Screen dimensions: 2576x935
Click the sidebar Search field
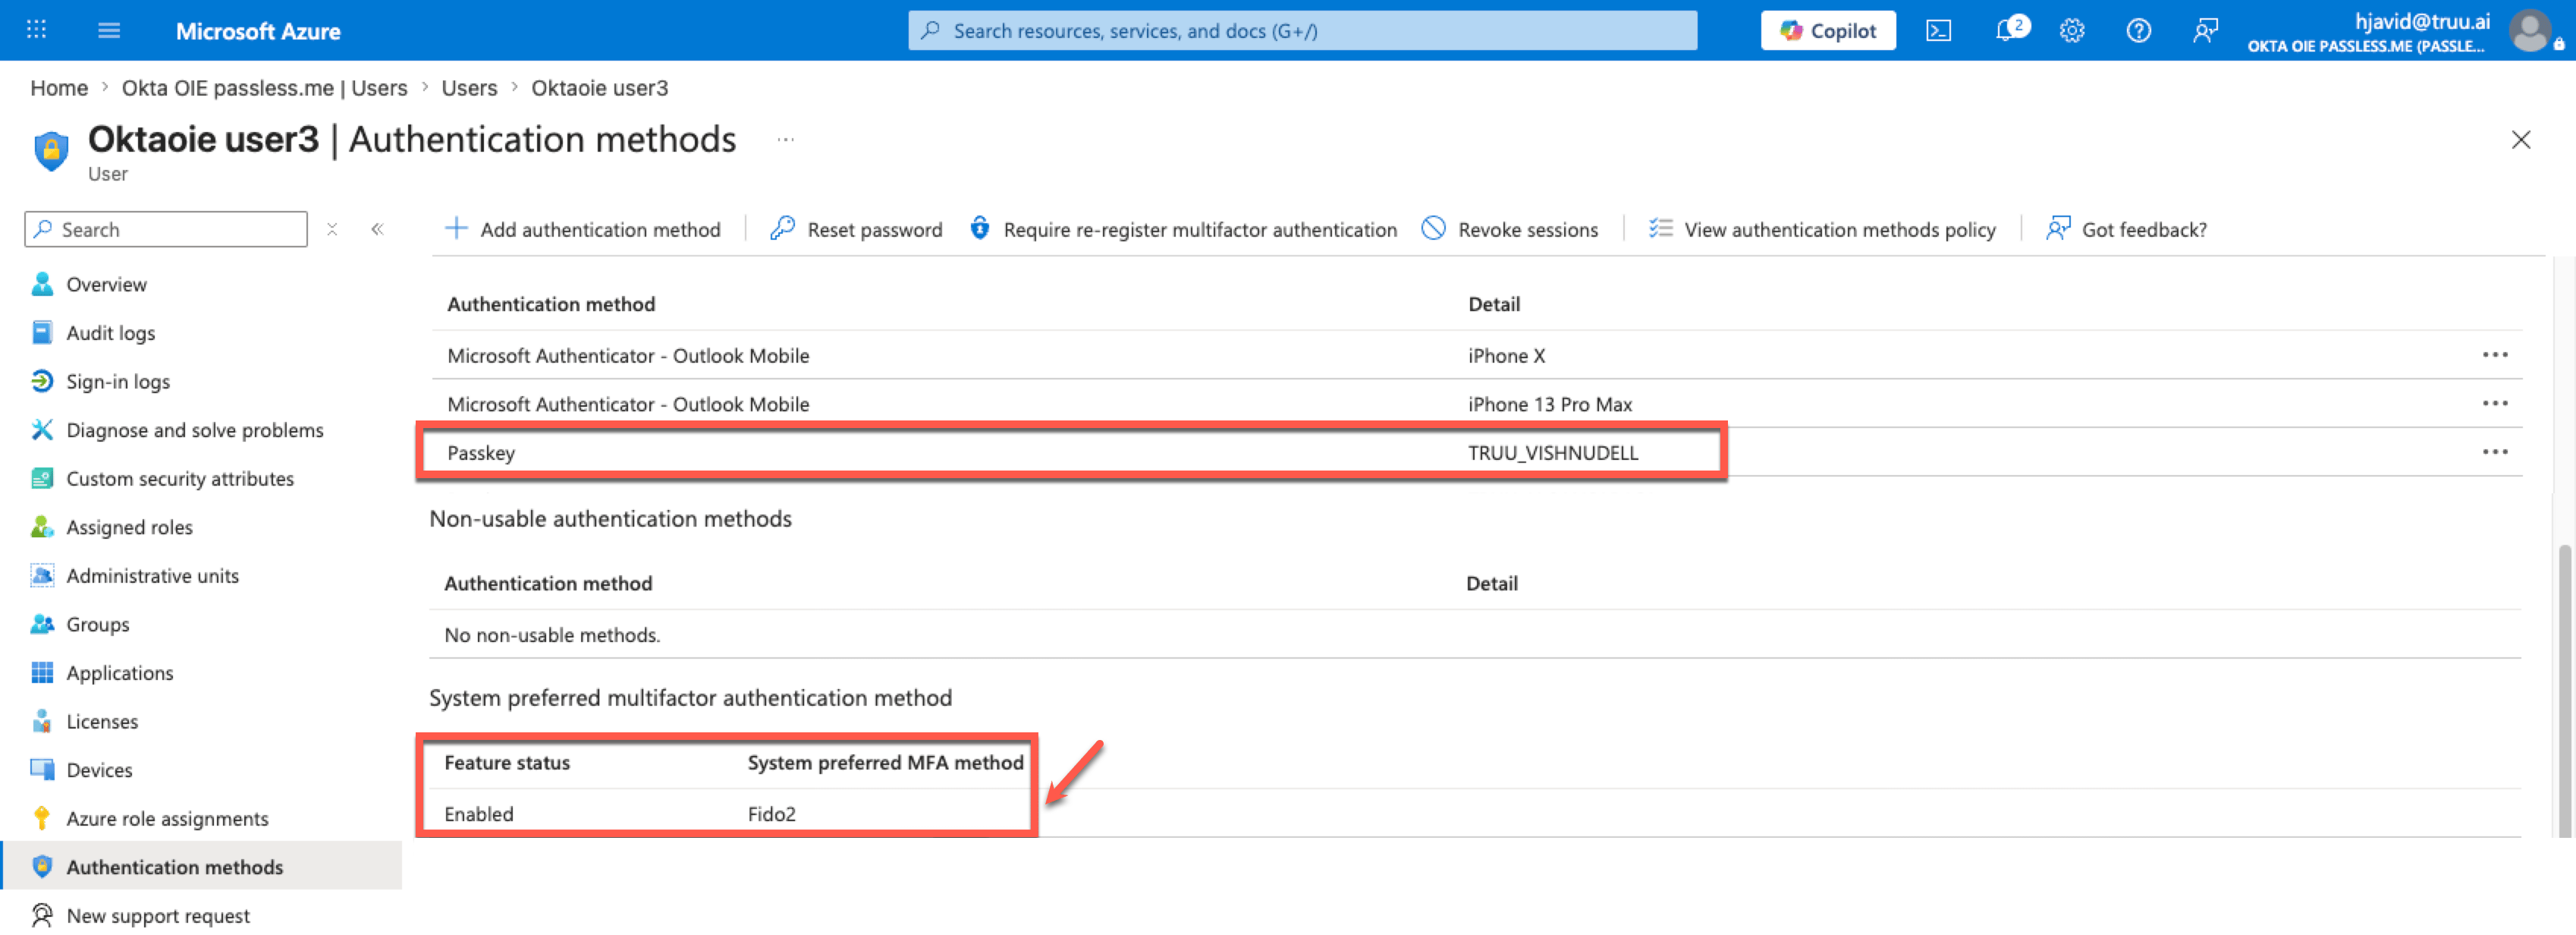point(166,229)
